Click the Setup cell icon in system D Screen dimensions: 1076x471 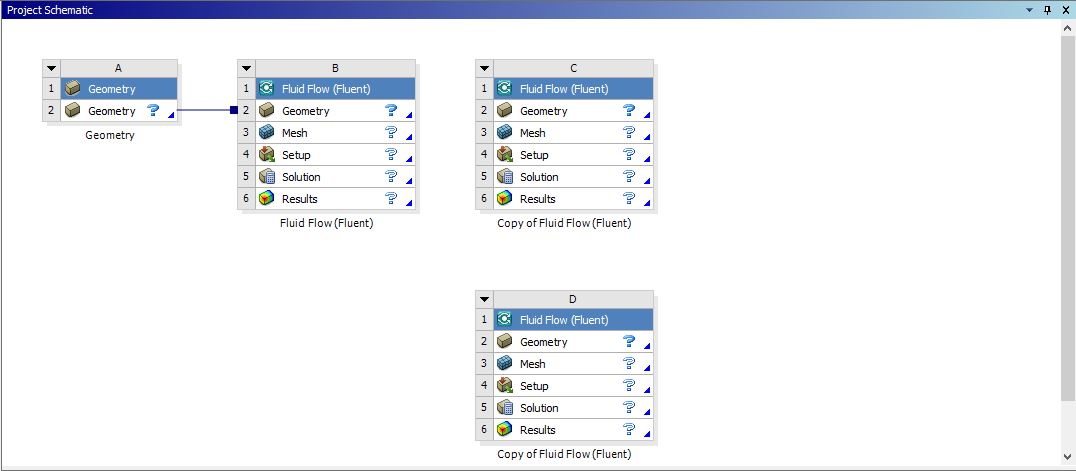[504, 385]
